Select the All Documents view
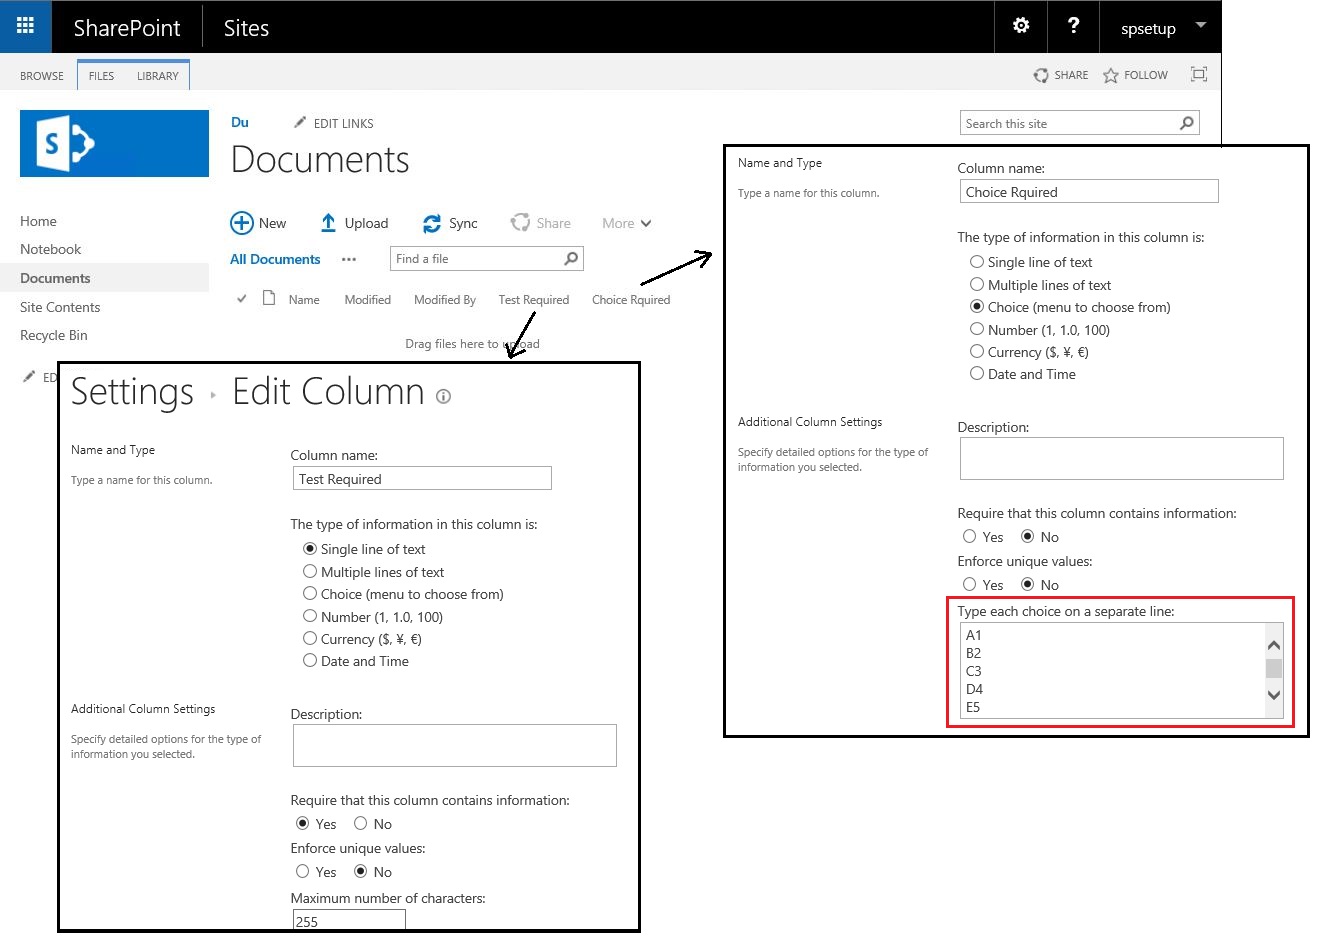 tap(275, 259)
